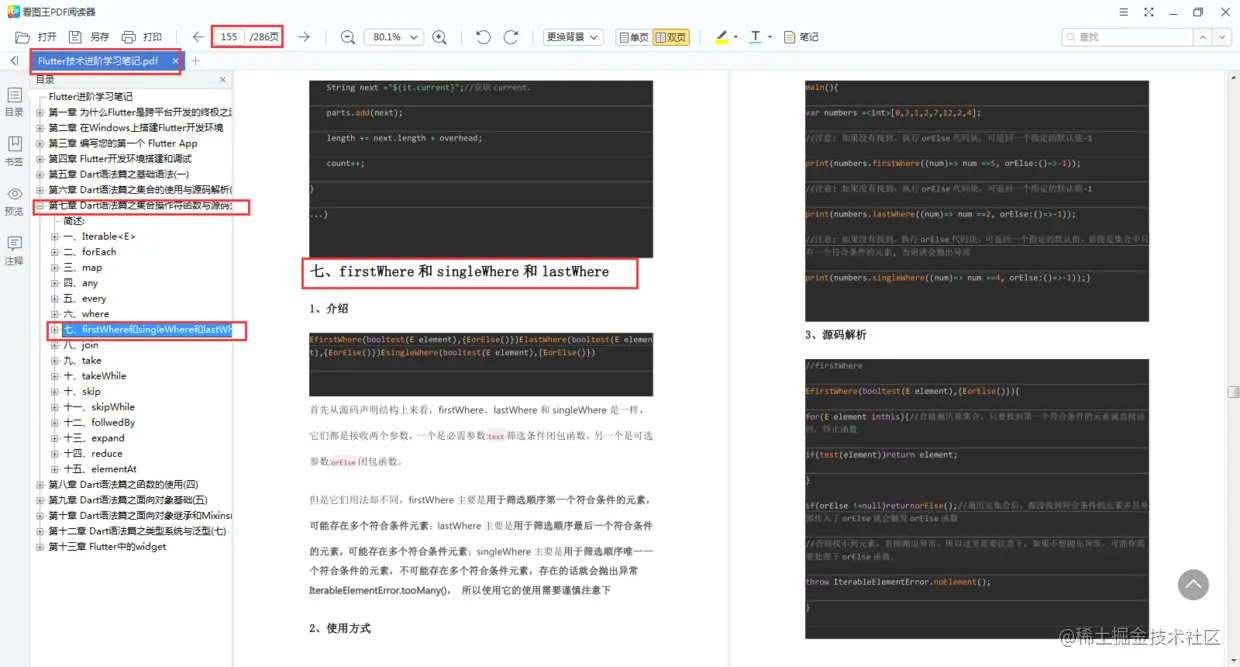Viewport: 1240px width, 667px height.
Task: Select 第四章 Flutter开发环境搭建和调试
Action: (x=120, y=159)
